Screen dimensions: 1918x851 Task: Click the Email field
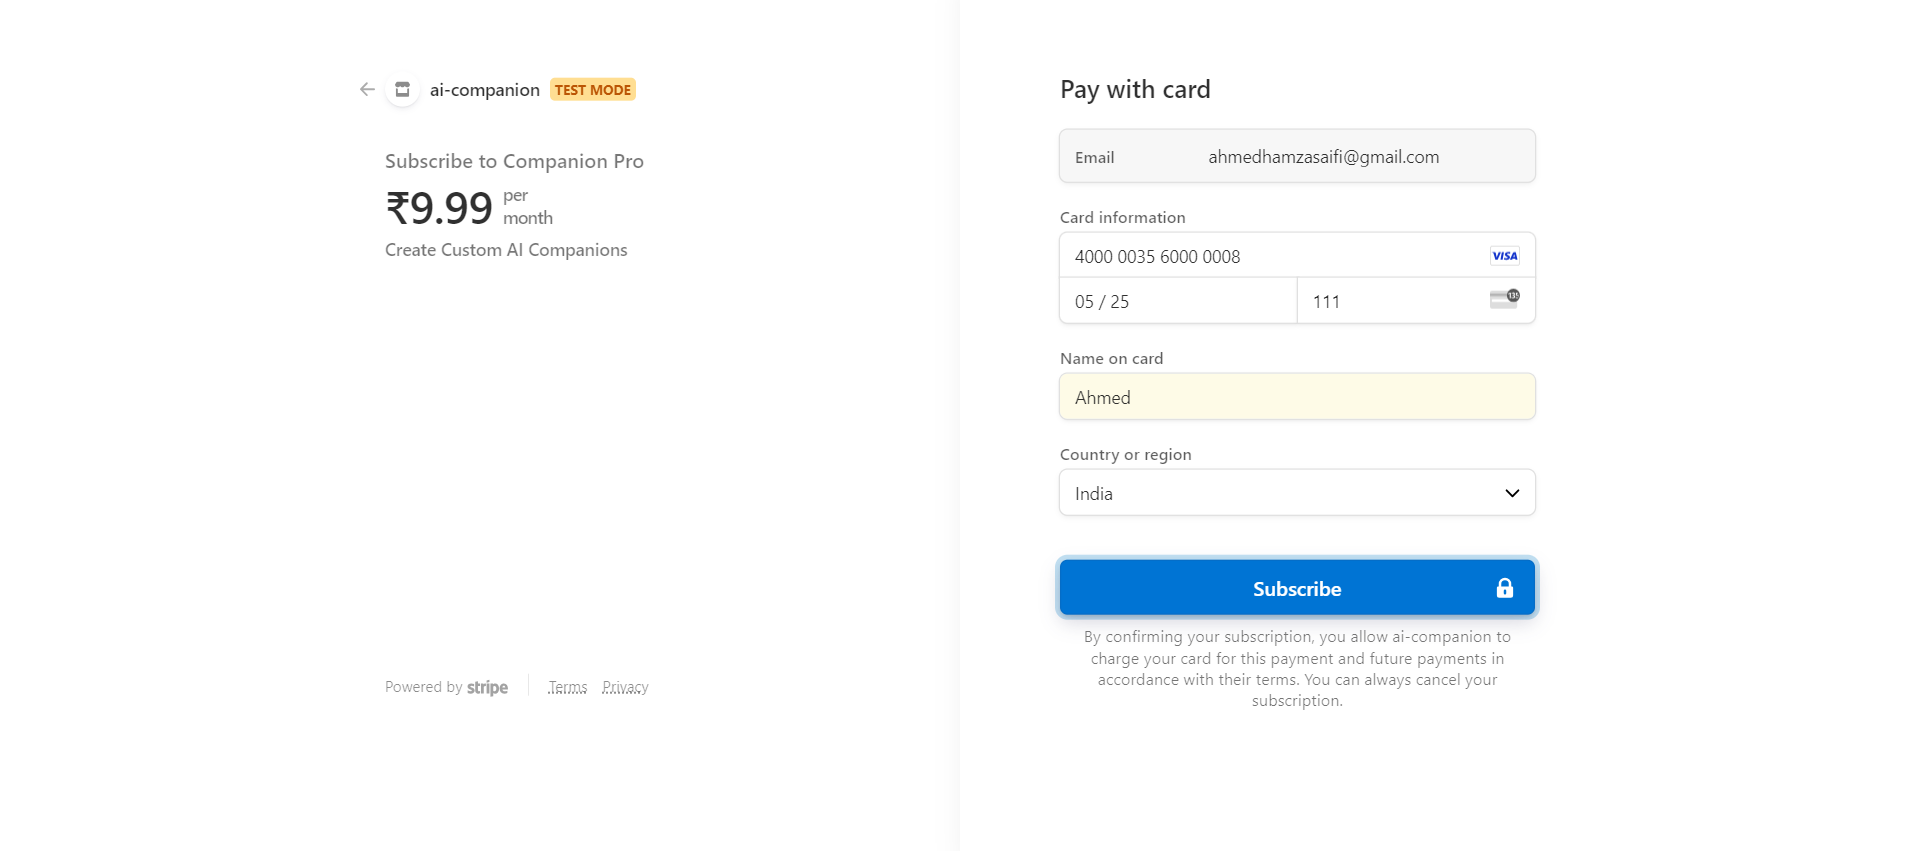coord(1322,156)
